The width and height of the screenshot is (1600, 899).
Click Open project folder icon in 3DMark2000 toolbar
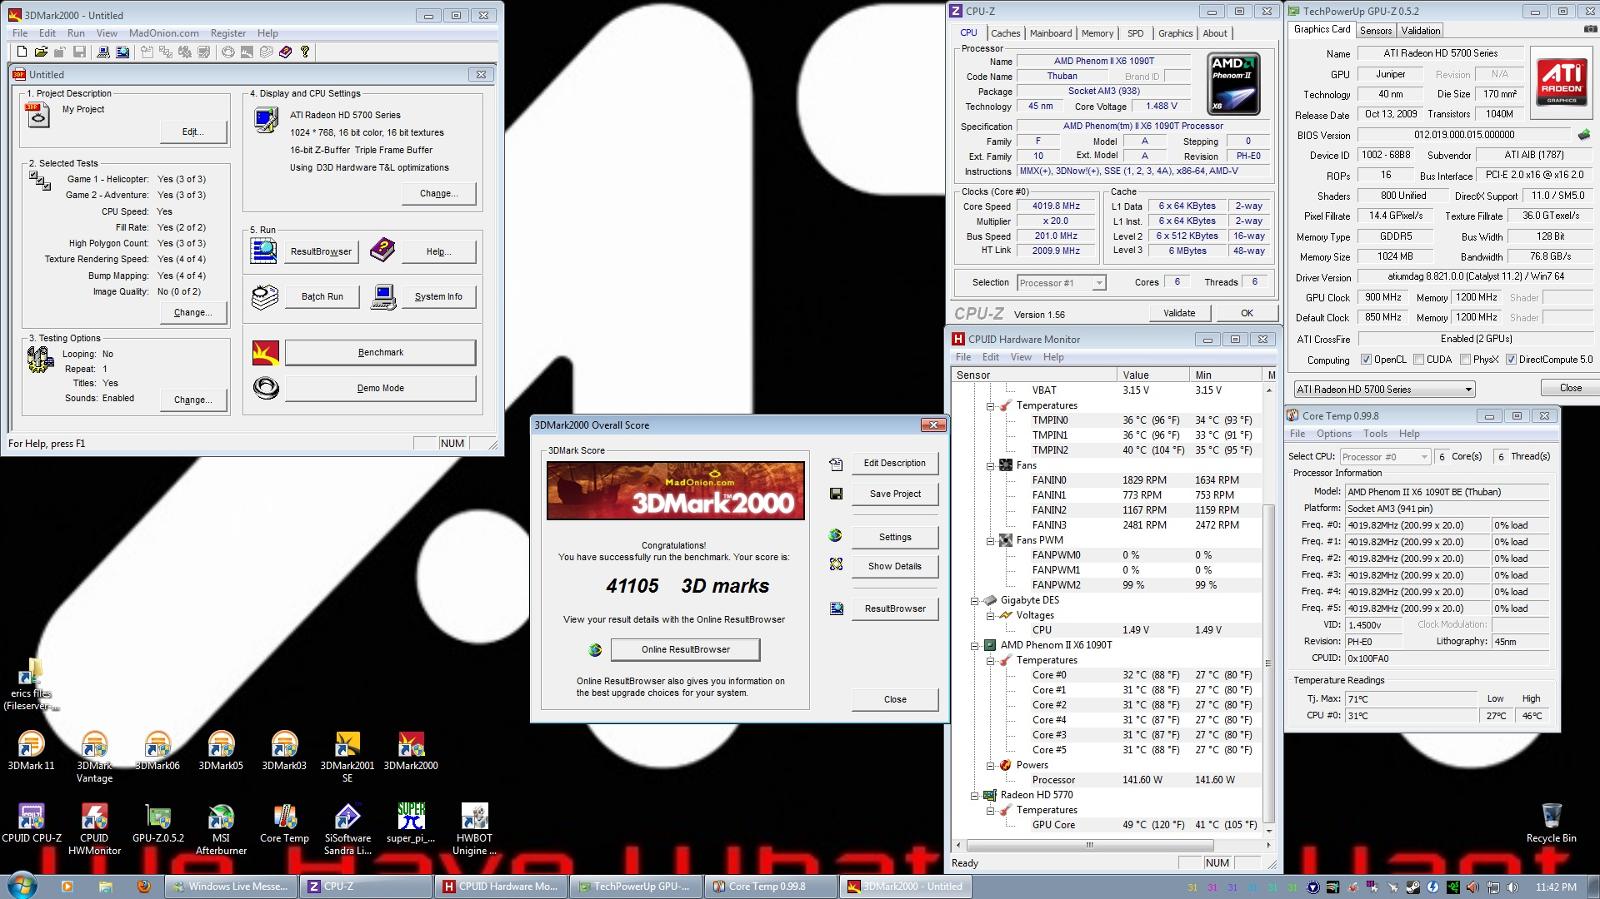tap(41, 52)
